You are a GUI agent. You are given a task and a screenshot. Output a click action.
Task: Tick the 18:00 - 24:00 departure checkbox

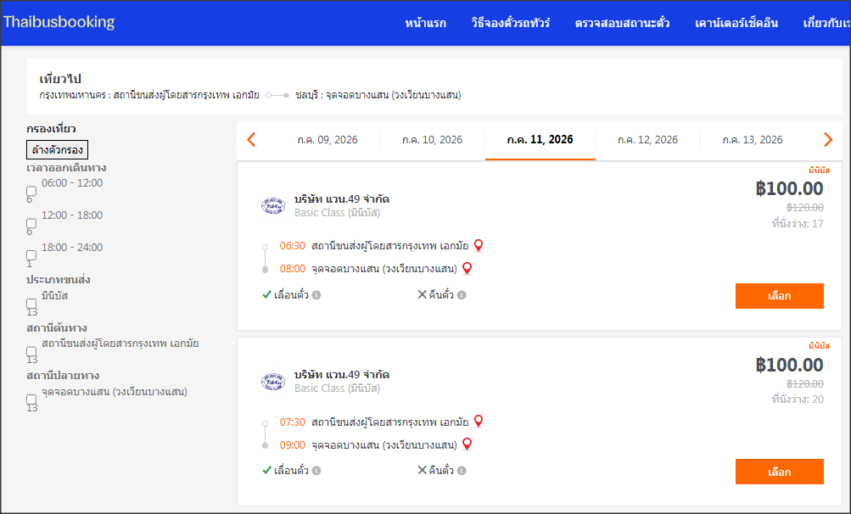coord(31,255)
